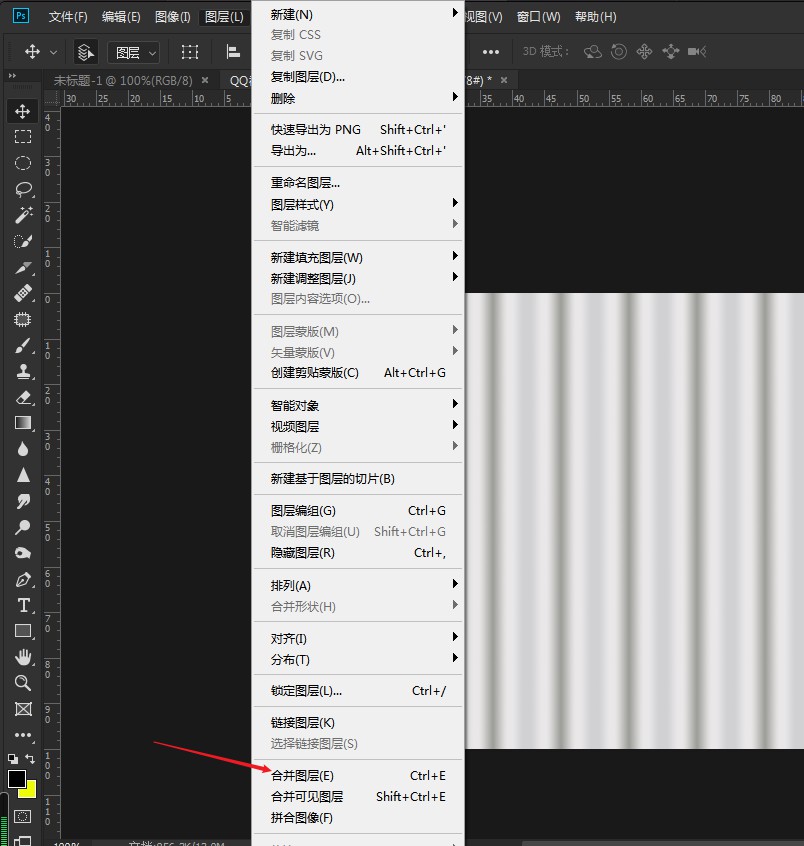Open the black foreground color swatch
The width and height of the screenshot is (804, 846).
point(16,779)
